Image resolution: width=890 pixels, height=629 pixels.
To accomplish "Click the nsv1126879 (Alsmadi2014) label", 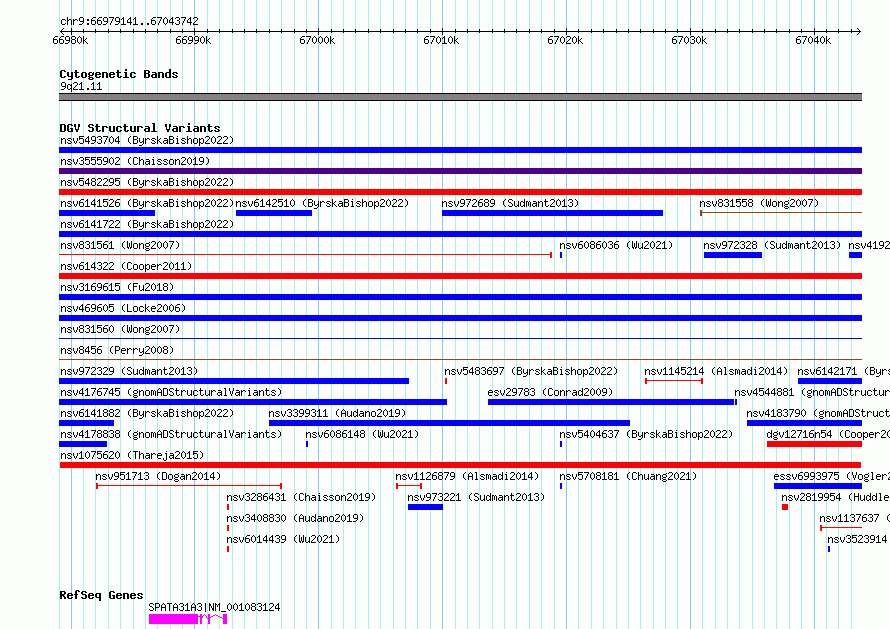I will click(467, 476).
